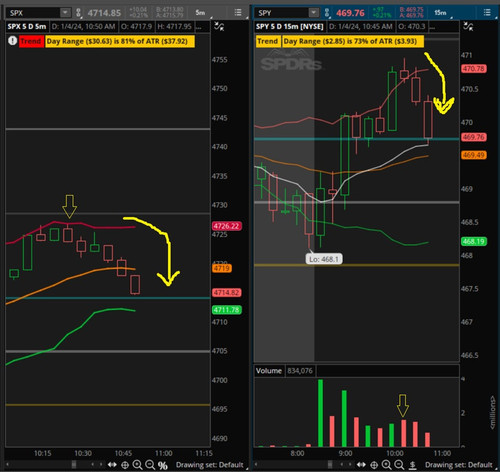This screenshot has height=472, width=500.
Task: Click the crosshair icon on SPX chart
Action: (125, 465)
